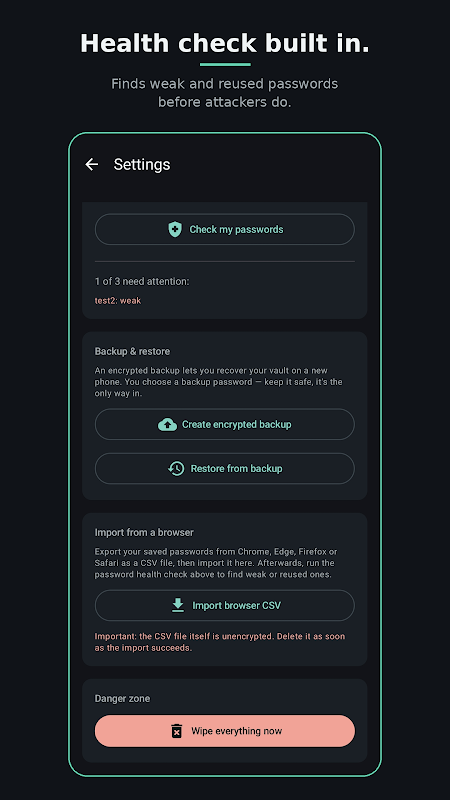Click the download arrow icon for CSV import
This screenshot has width=450, height=800.
[x=178, y=606]
